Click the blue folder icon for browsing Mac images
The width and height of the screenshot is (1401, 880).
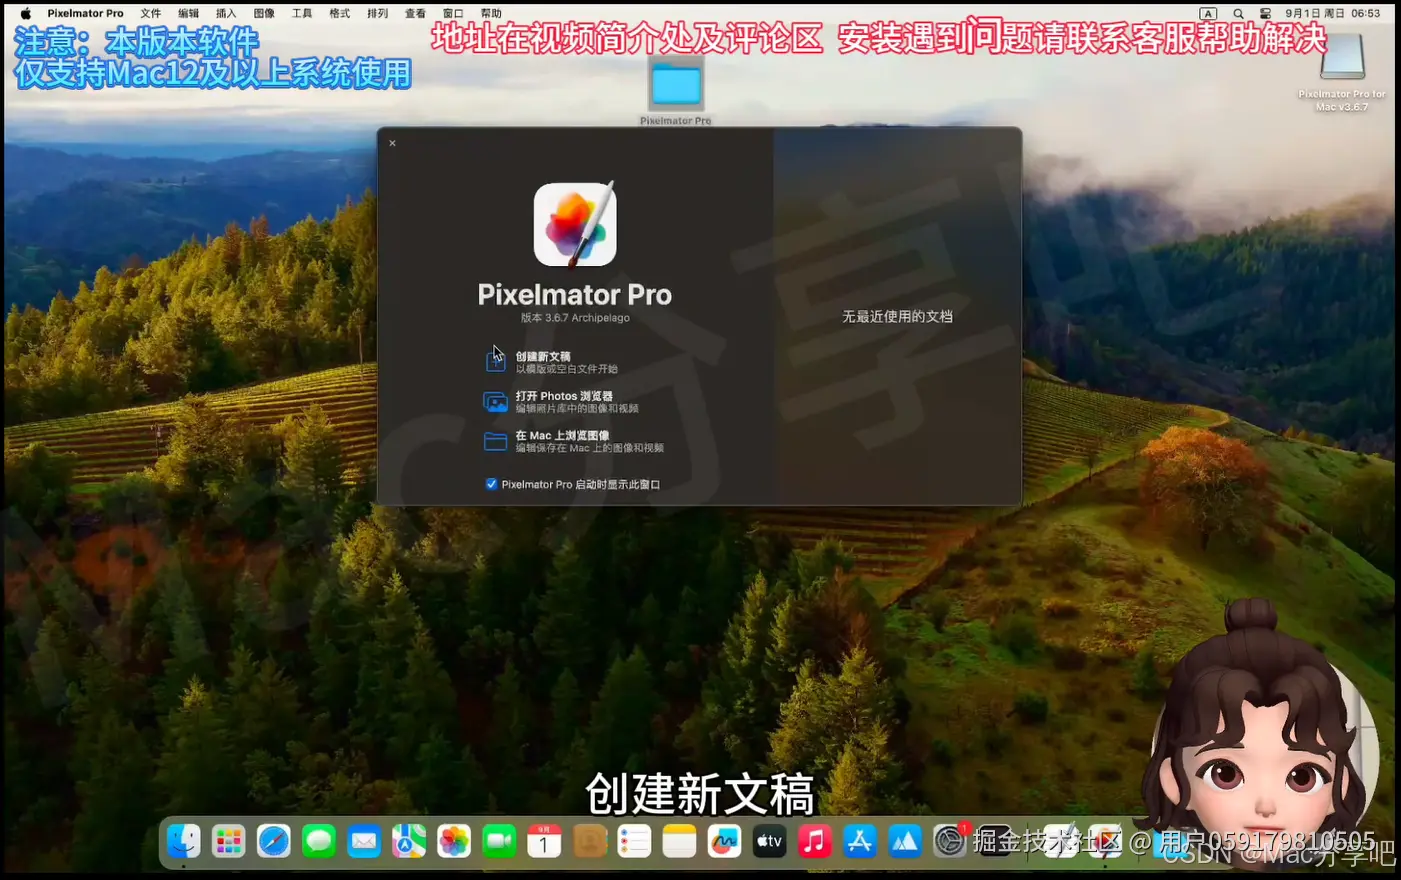(496, 440)
